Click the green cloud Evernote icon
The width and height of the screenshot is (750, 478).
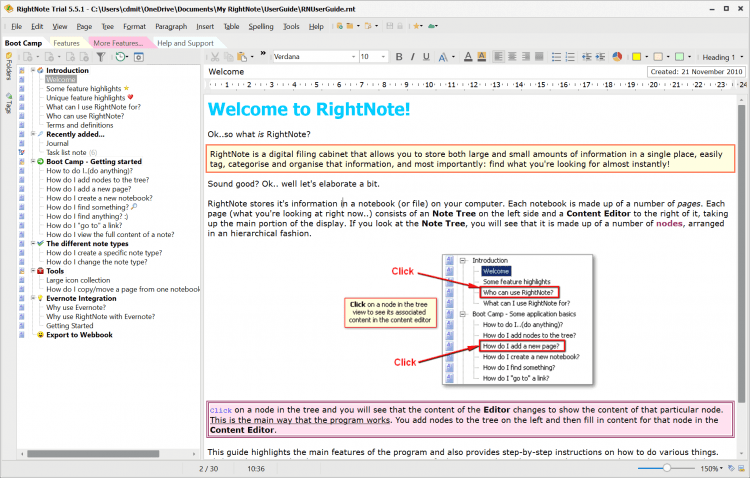[x=432, y=26]
